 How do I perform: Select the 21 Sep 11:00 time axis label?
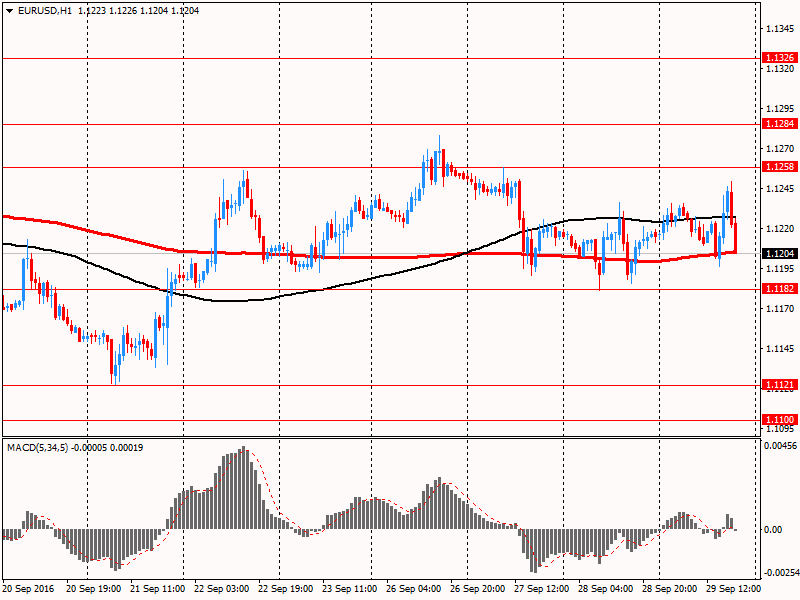(x=157, y=589)
